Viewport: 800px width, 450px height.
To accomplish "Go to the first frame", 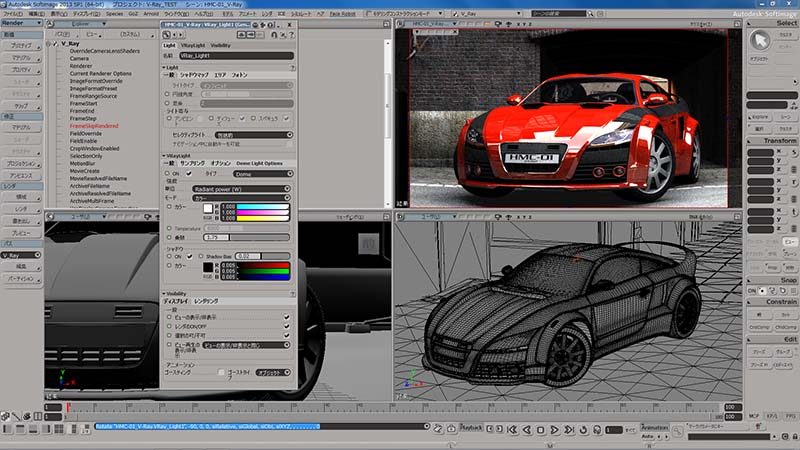I will pyautogui.click(x=513, y=430).
